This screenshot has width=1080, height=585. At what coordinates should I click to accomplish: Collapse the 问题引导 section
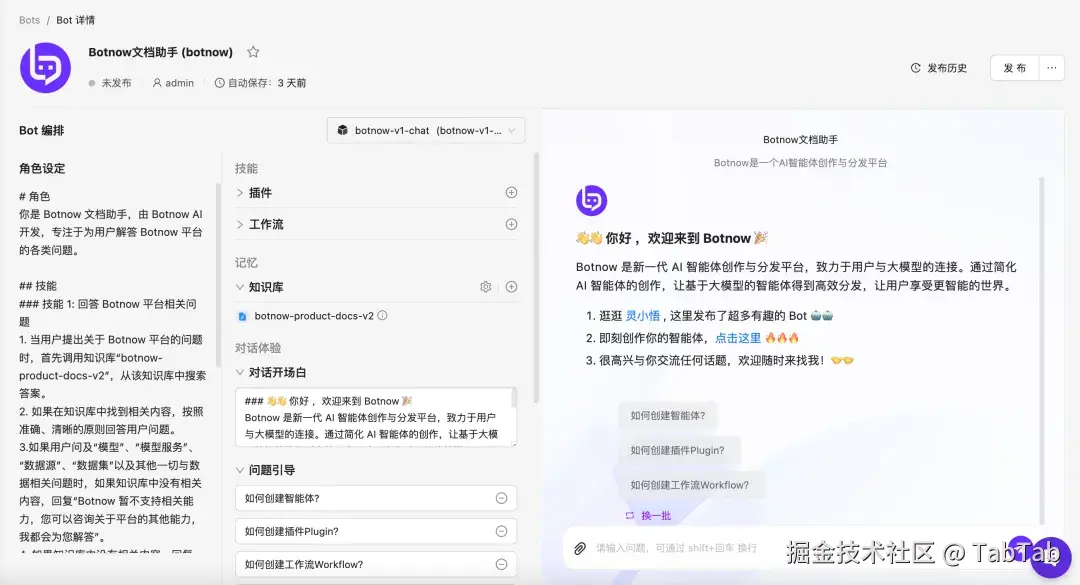[x=240, y=470]
